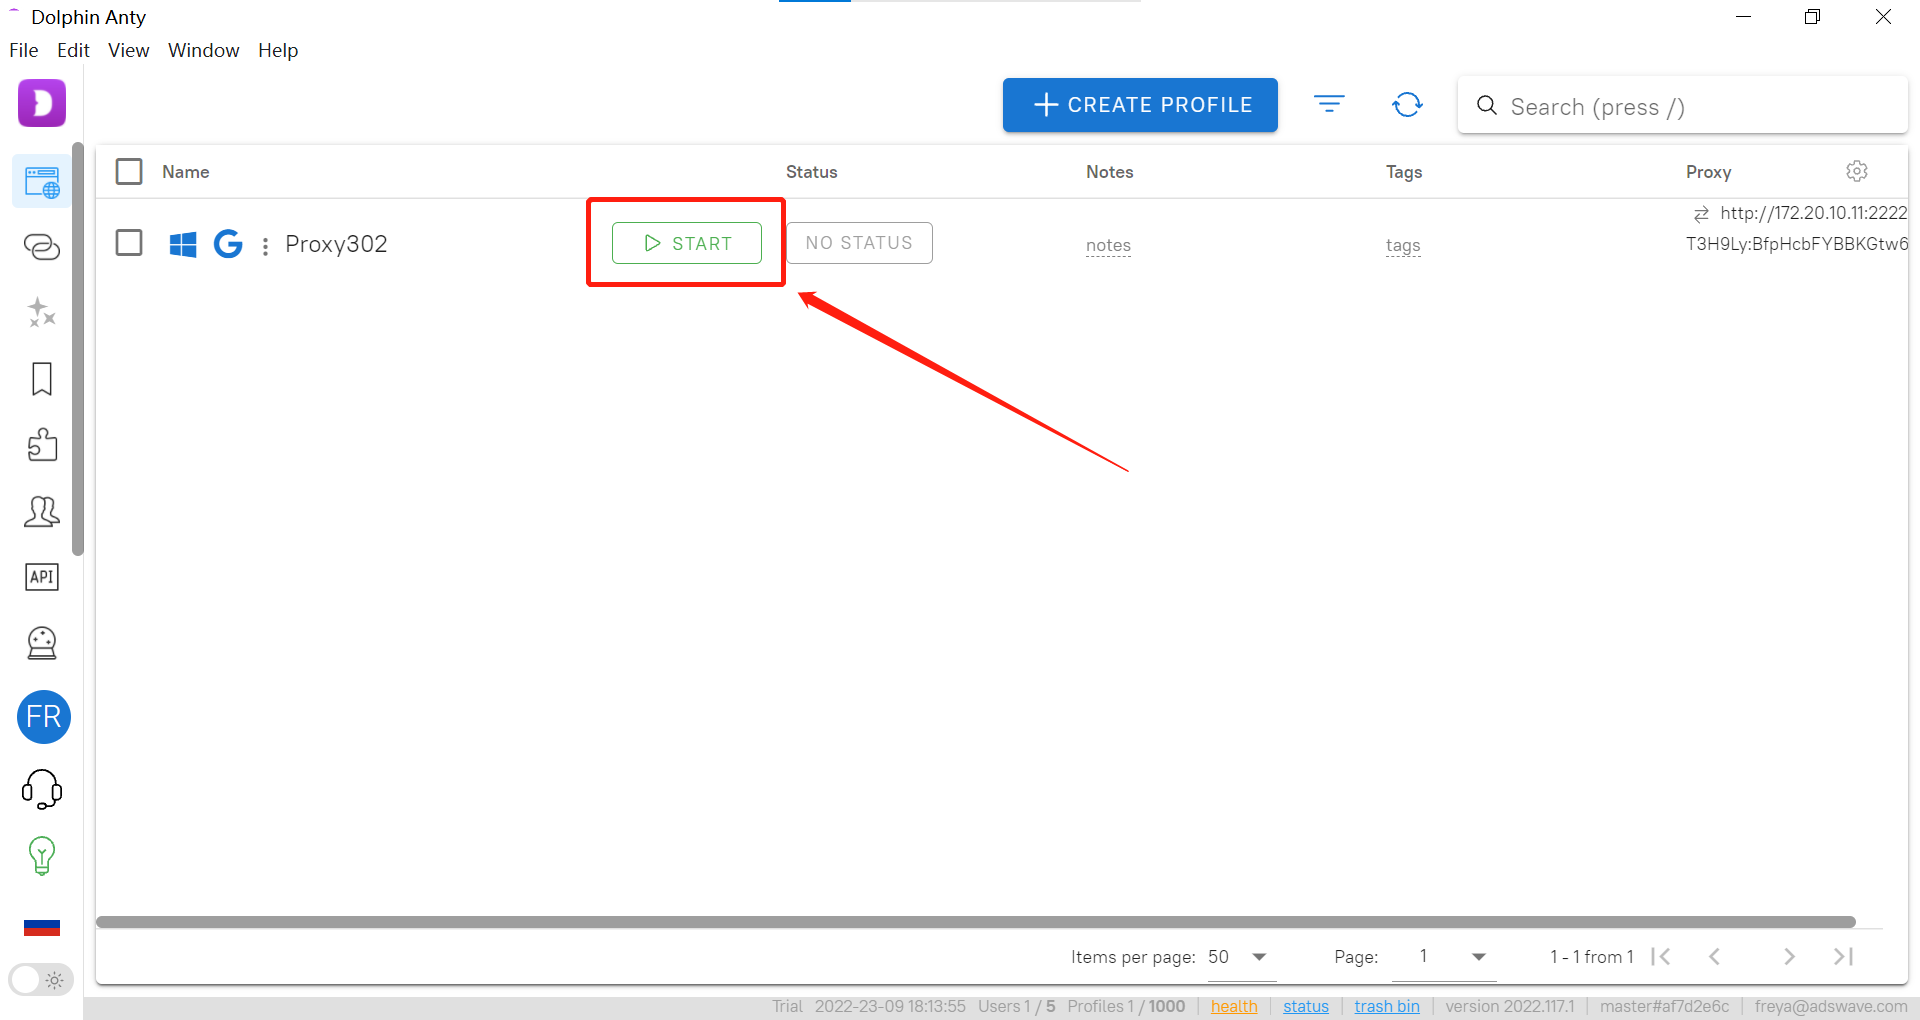Open the proxies chain-link sidebar icon
The height and width of the screenshot is (1020, 1920).
(42, 246)
